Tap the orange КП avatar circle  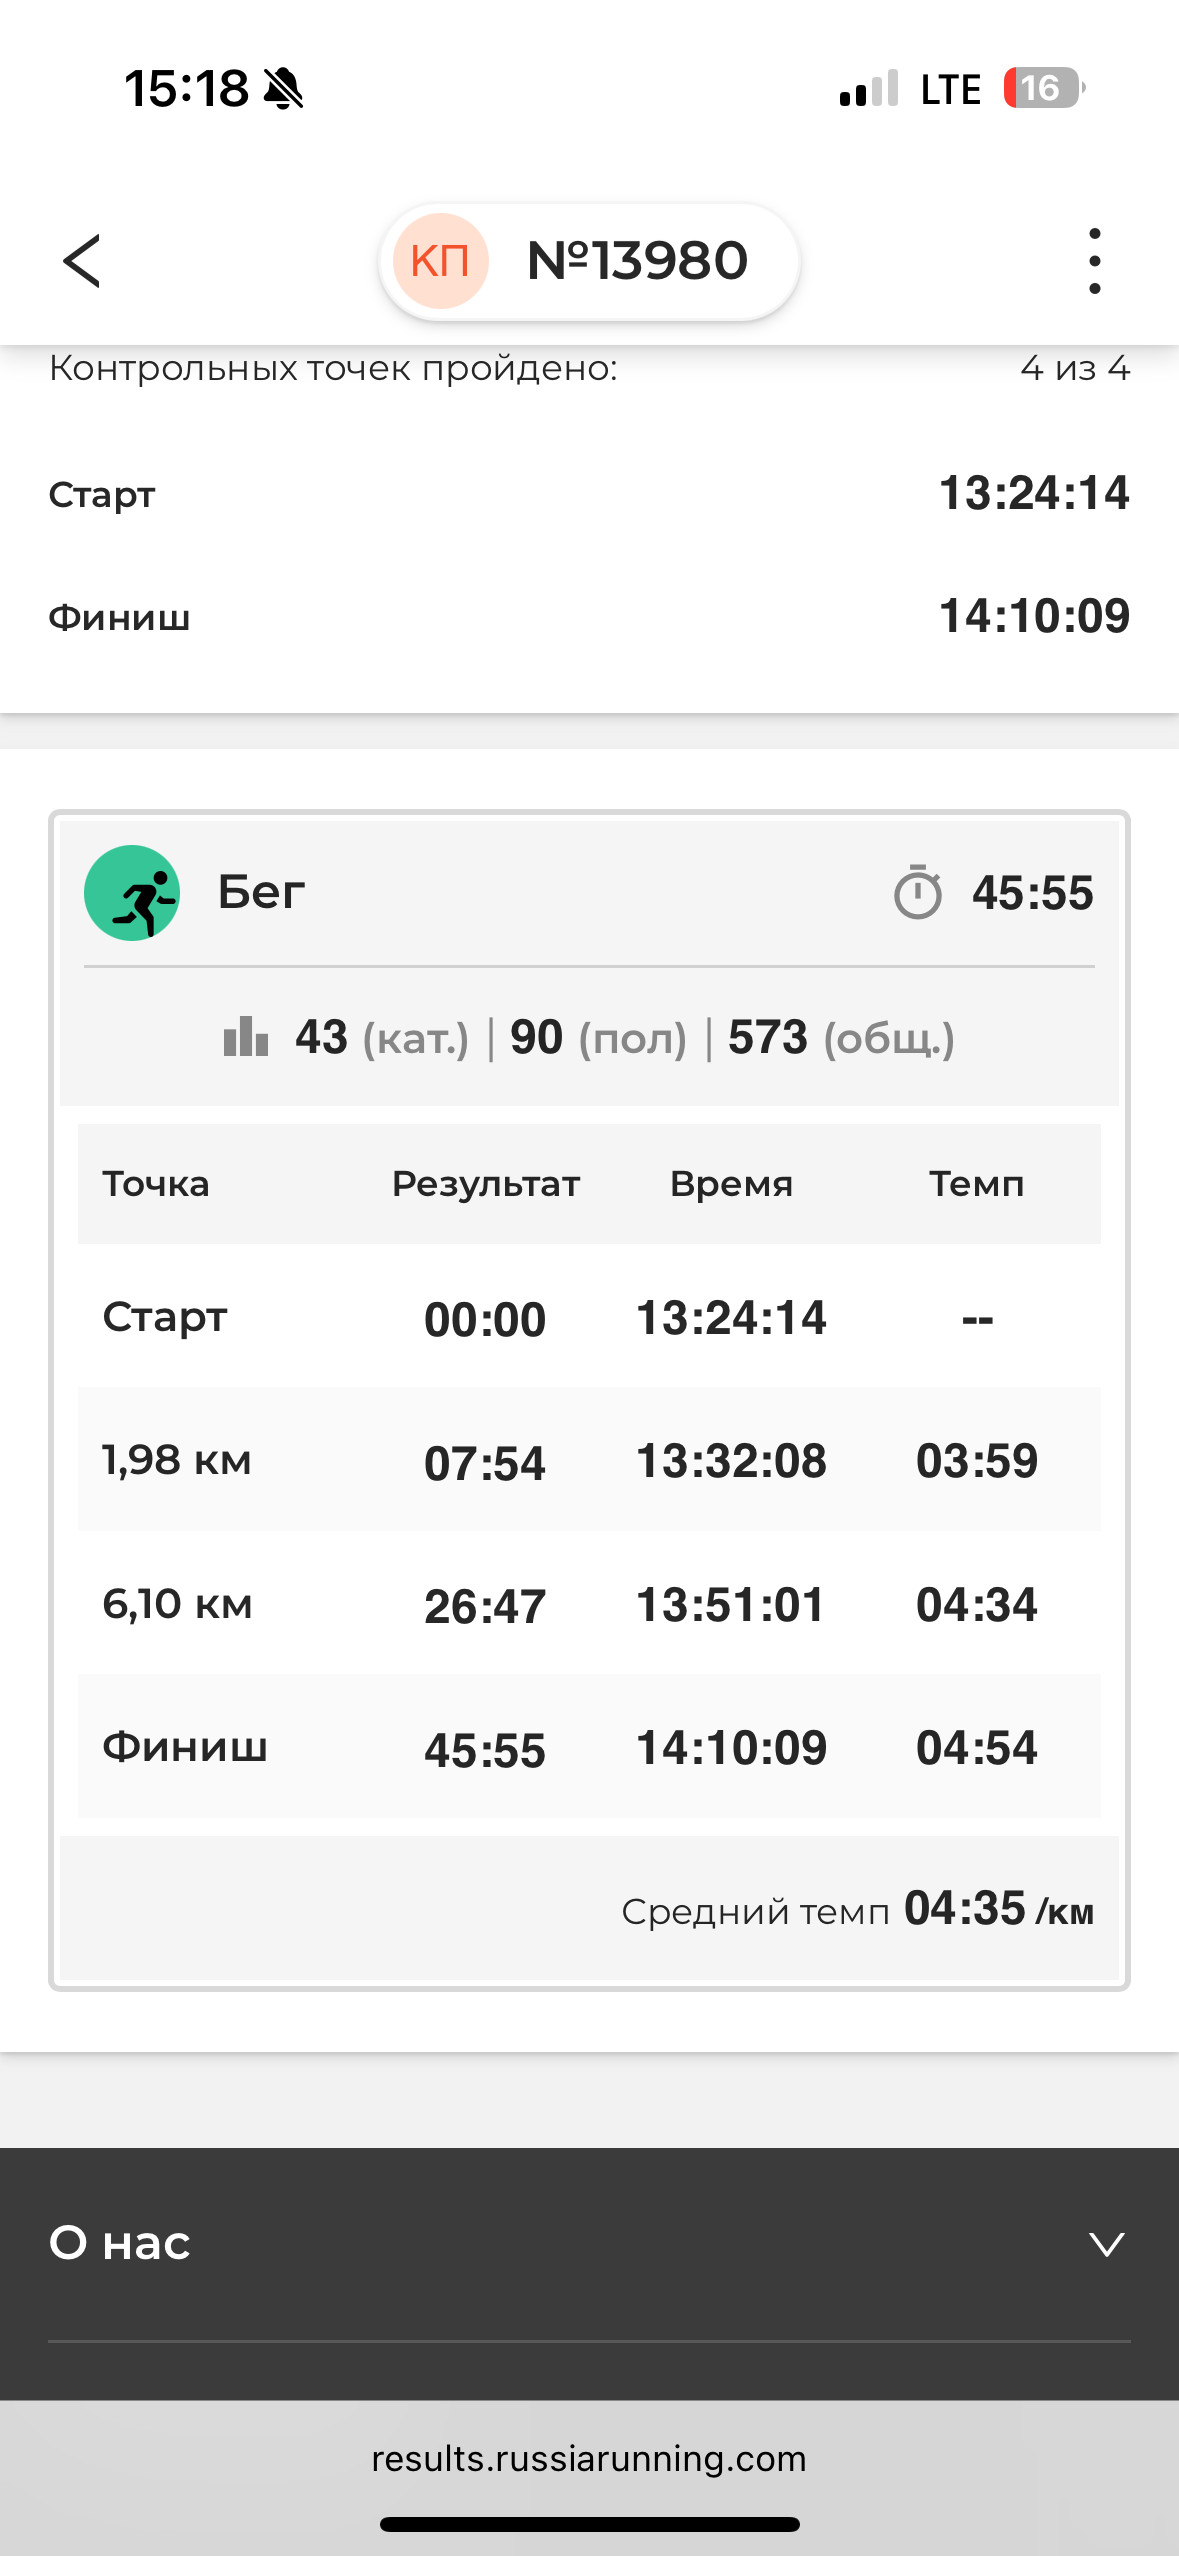(440, 261)
